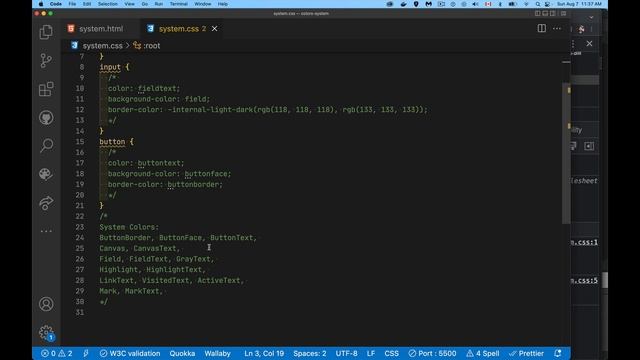Viewport: 640px width, 360px height.
Task: Toggle secondary sidebar layout icon in title bar
Action: pyautogui.click(x=553, y=13)
